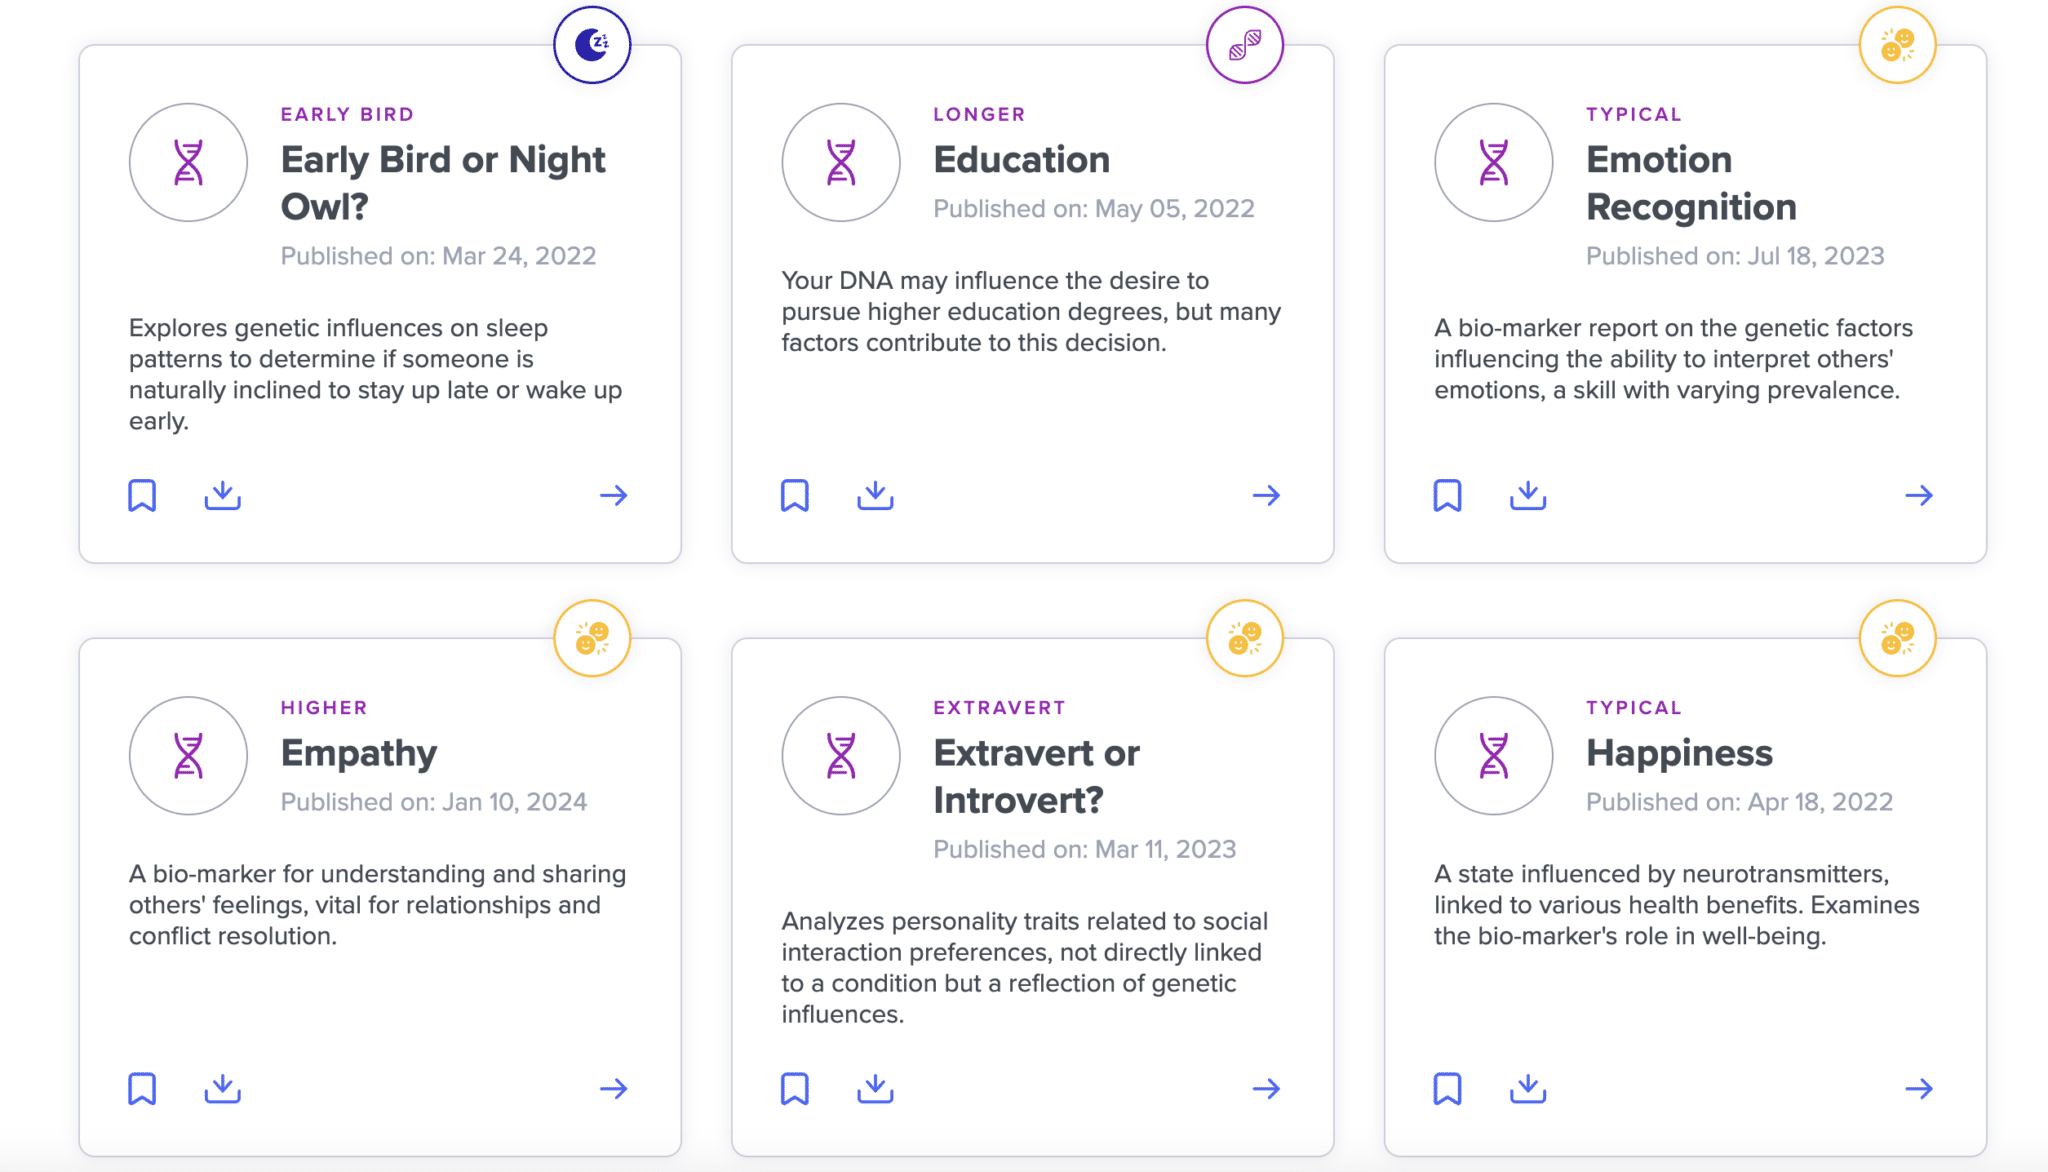
Task: Click the smiley badge on Emotion Recognition card
Action: (1896, 46)
